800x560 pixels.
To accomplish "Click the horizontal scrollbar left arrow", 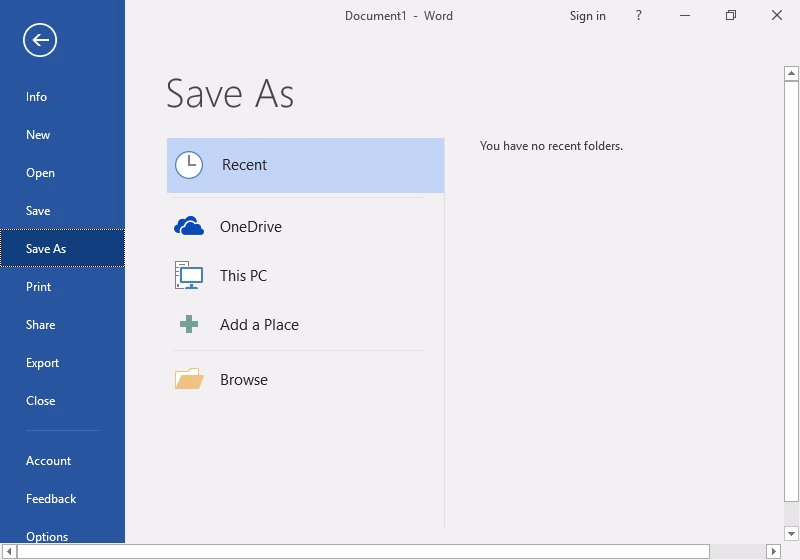I will click(x=9, y=551).
